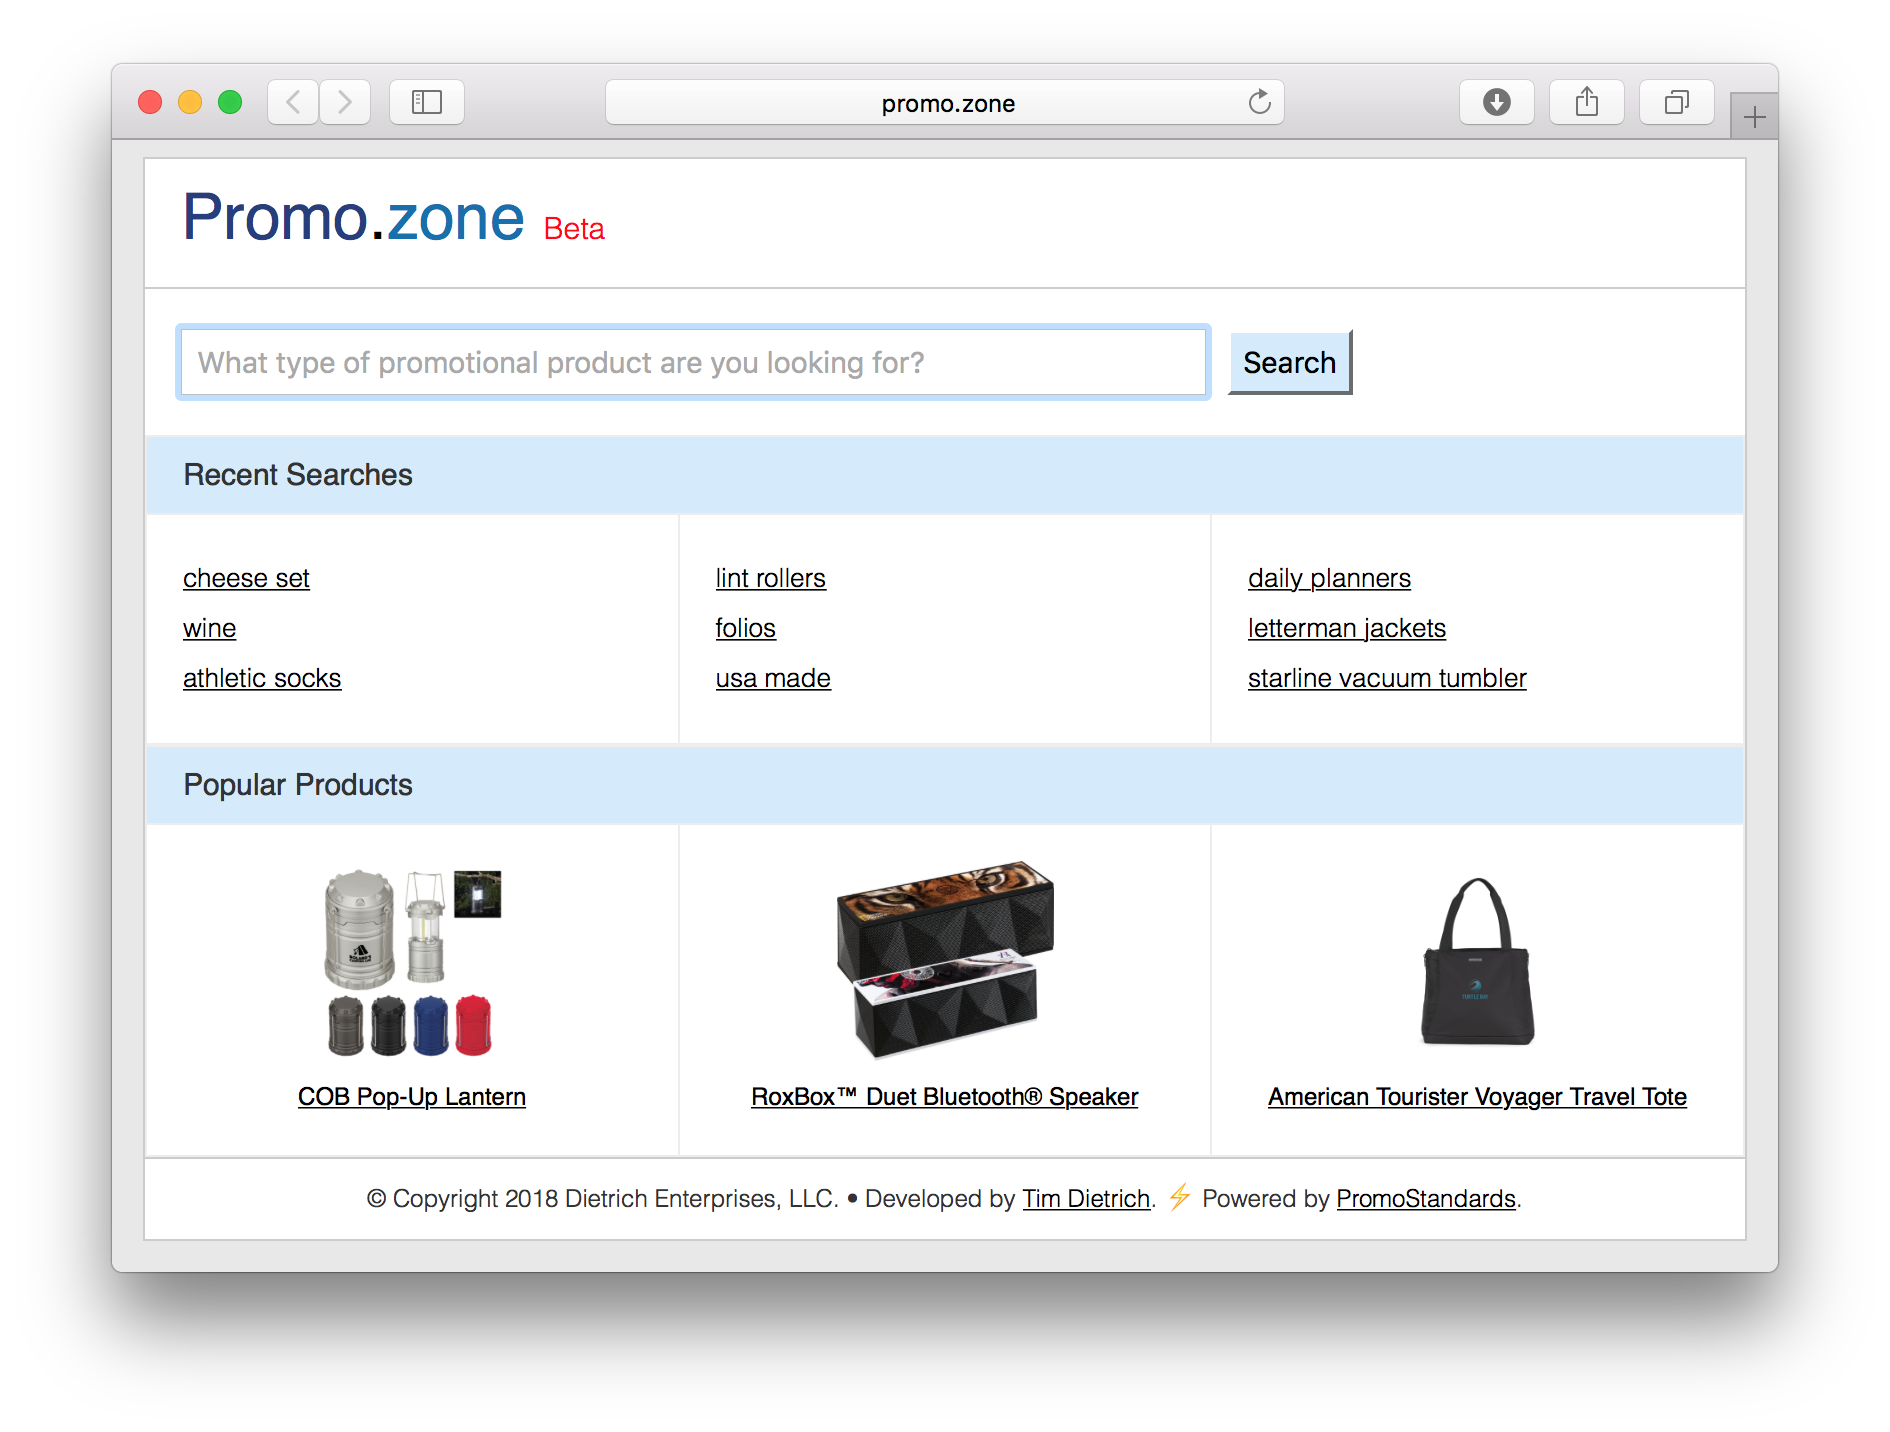Open the 'athletic socks' recent search

point(262,678)
